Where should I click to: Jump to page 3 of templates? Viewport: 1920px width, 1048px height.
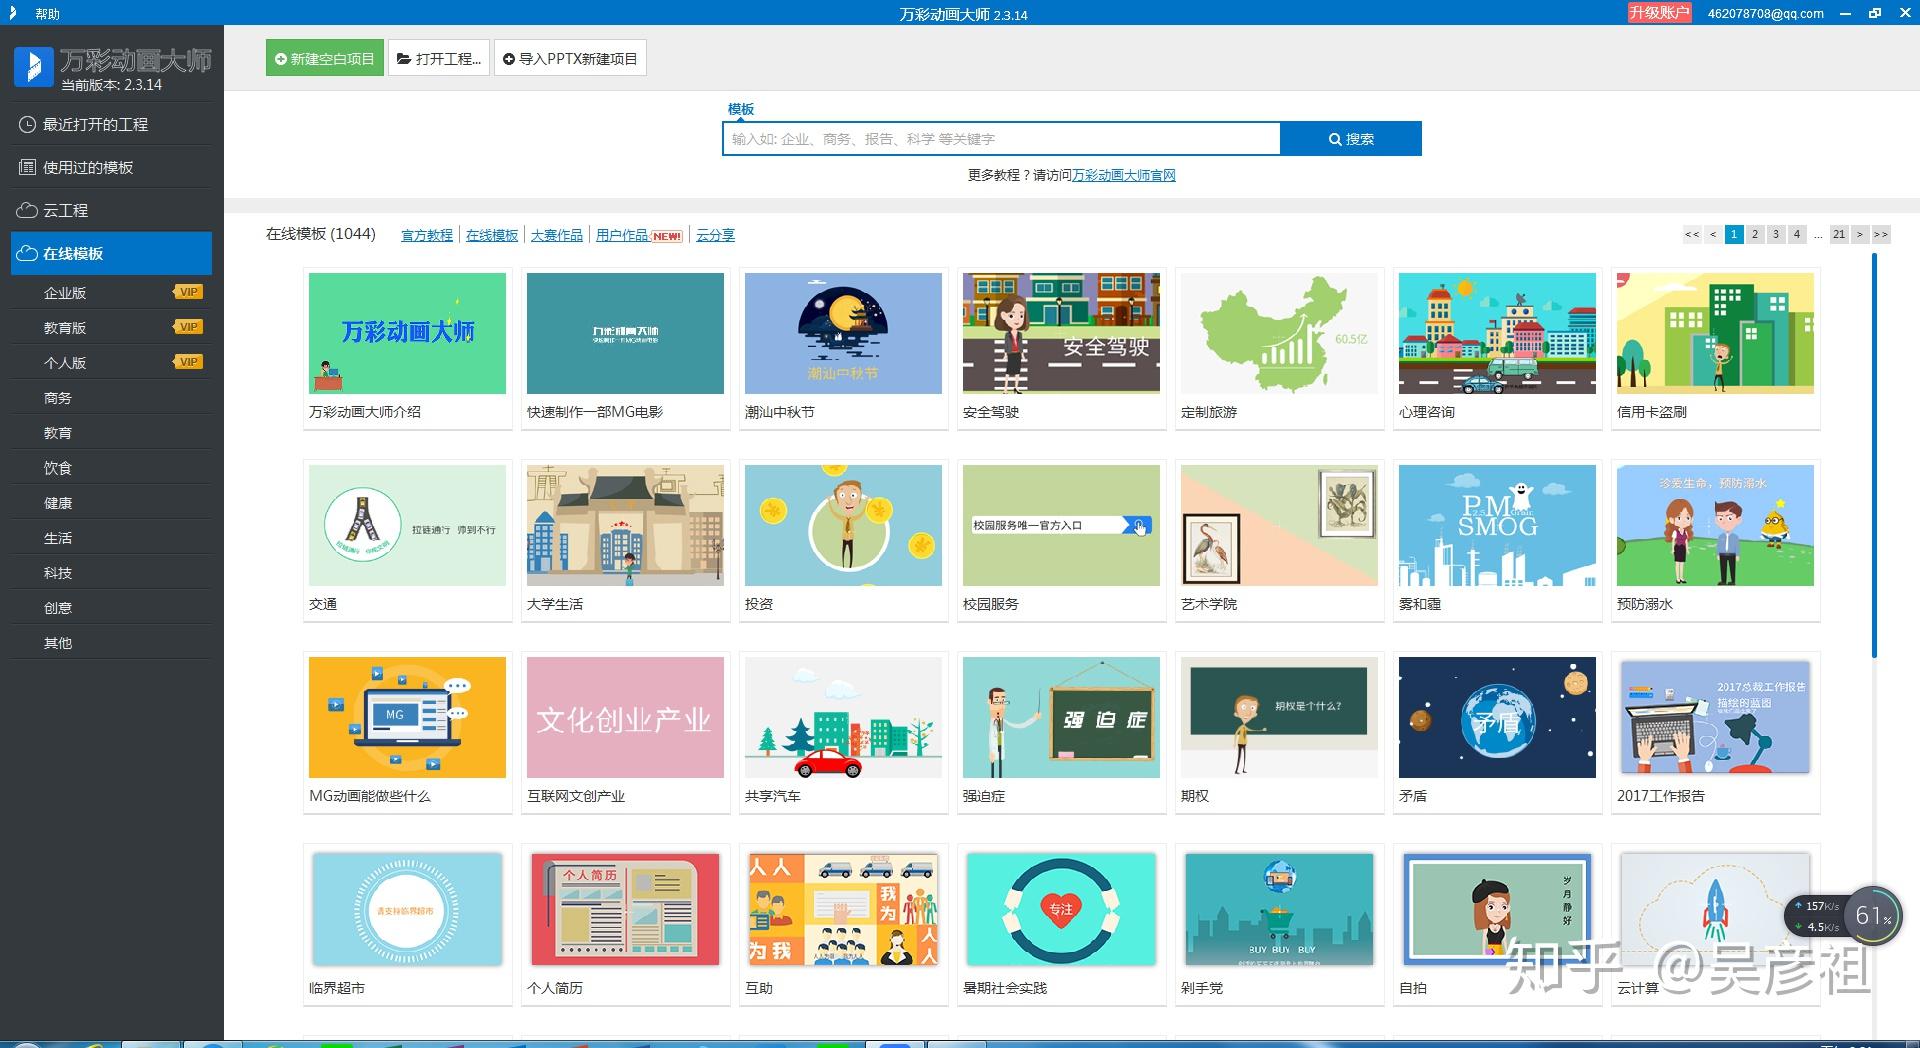[x=1776, y=234]
